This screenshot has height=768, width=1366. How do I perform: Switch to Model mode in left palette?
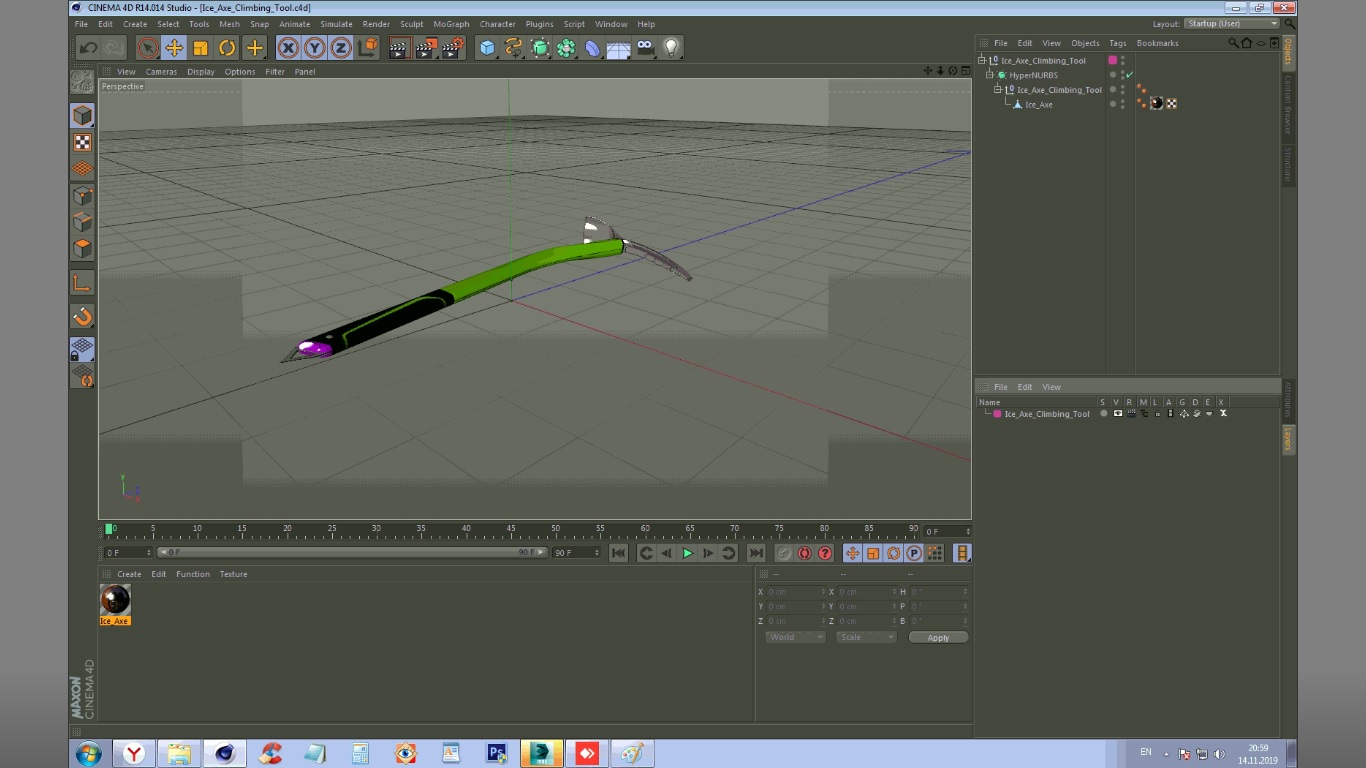tap(82, 116)
